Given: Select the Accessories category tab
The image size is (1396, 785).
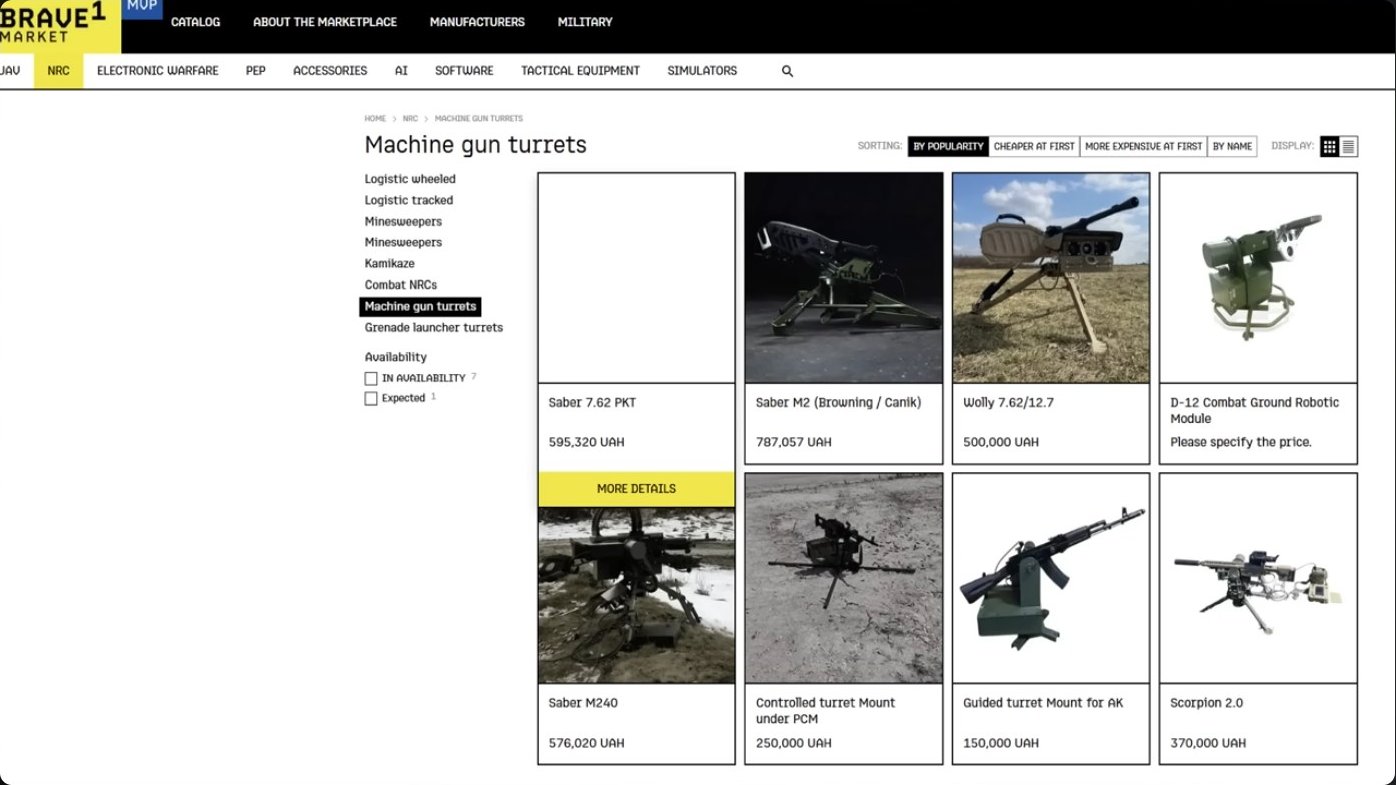Looking at the screenshot, I should pos(330,71).
